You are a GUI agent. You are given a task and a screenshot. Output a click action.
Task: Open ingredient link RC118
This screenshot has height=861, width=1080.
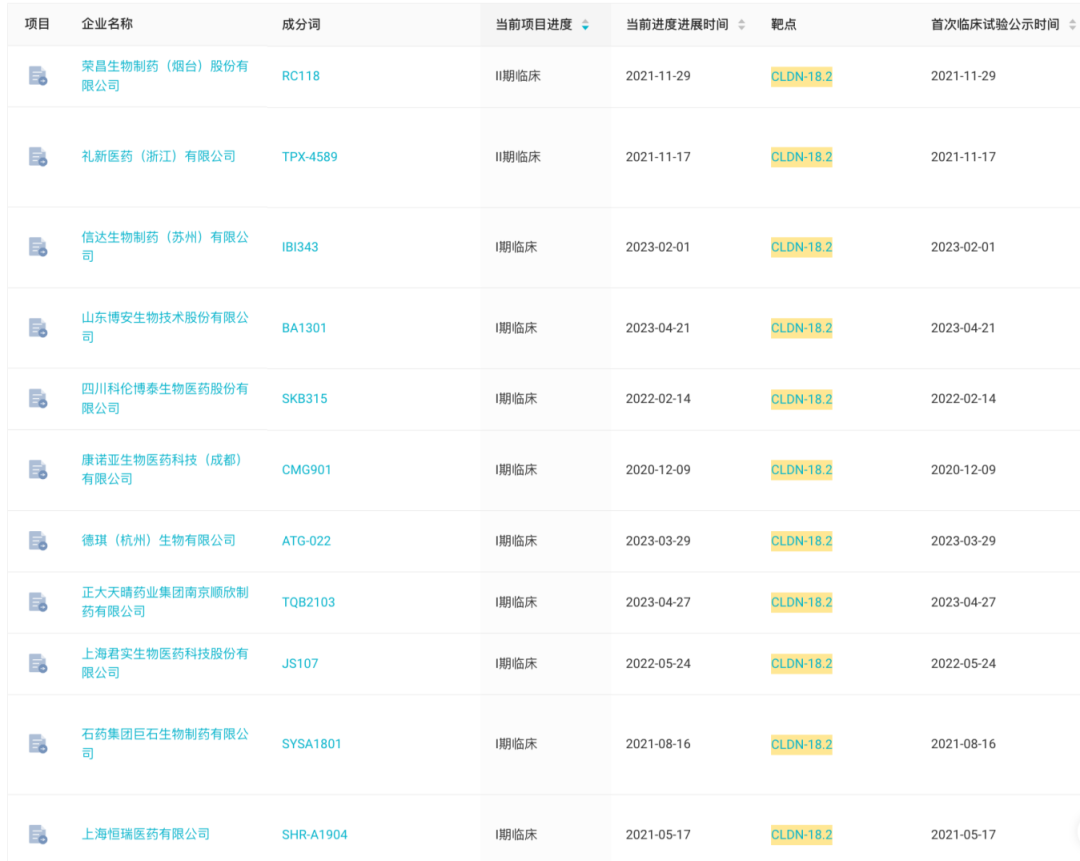300,76
